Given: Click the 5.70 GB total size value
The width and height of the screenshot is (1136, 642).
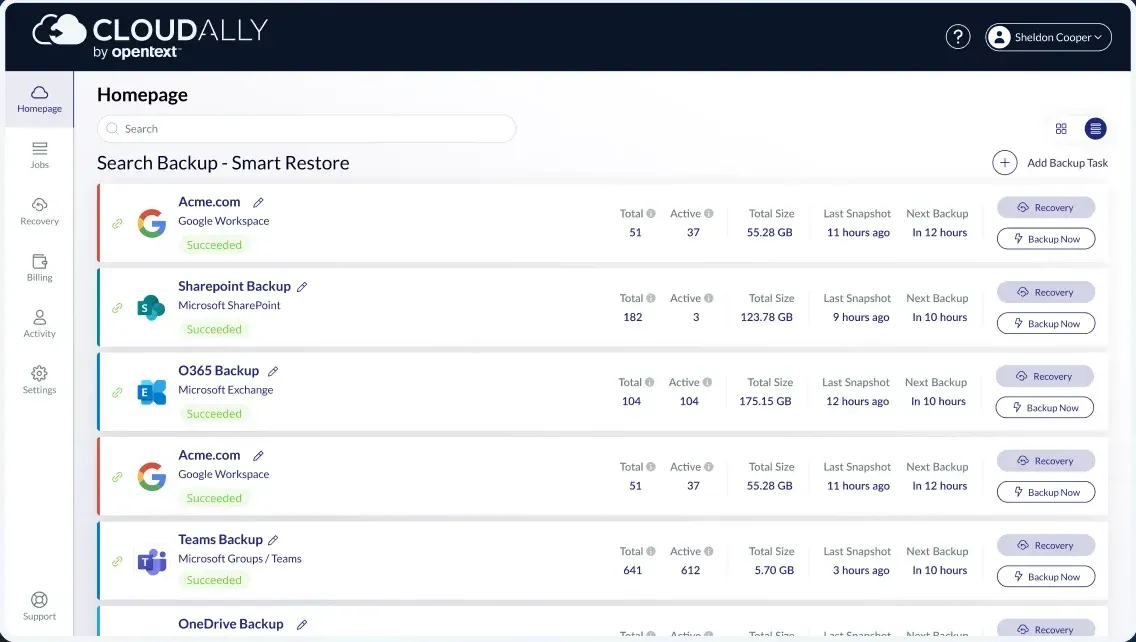Looking at the screenshot, I should click(774, 570).
